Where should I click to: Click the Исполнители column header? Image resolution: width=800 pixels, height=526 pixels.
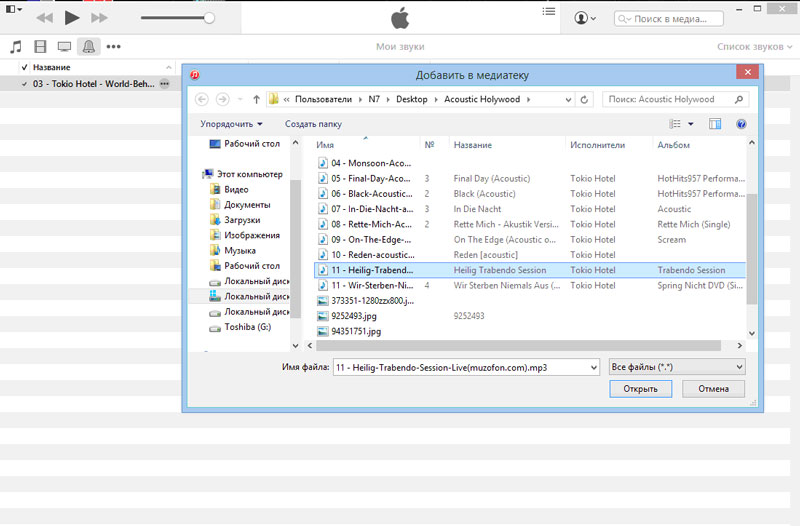[598, 145]
